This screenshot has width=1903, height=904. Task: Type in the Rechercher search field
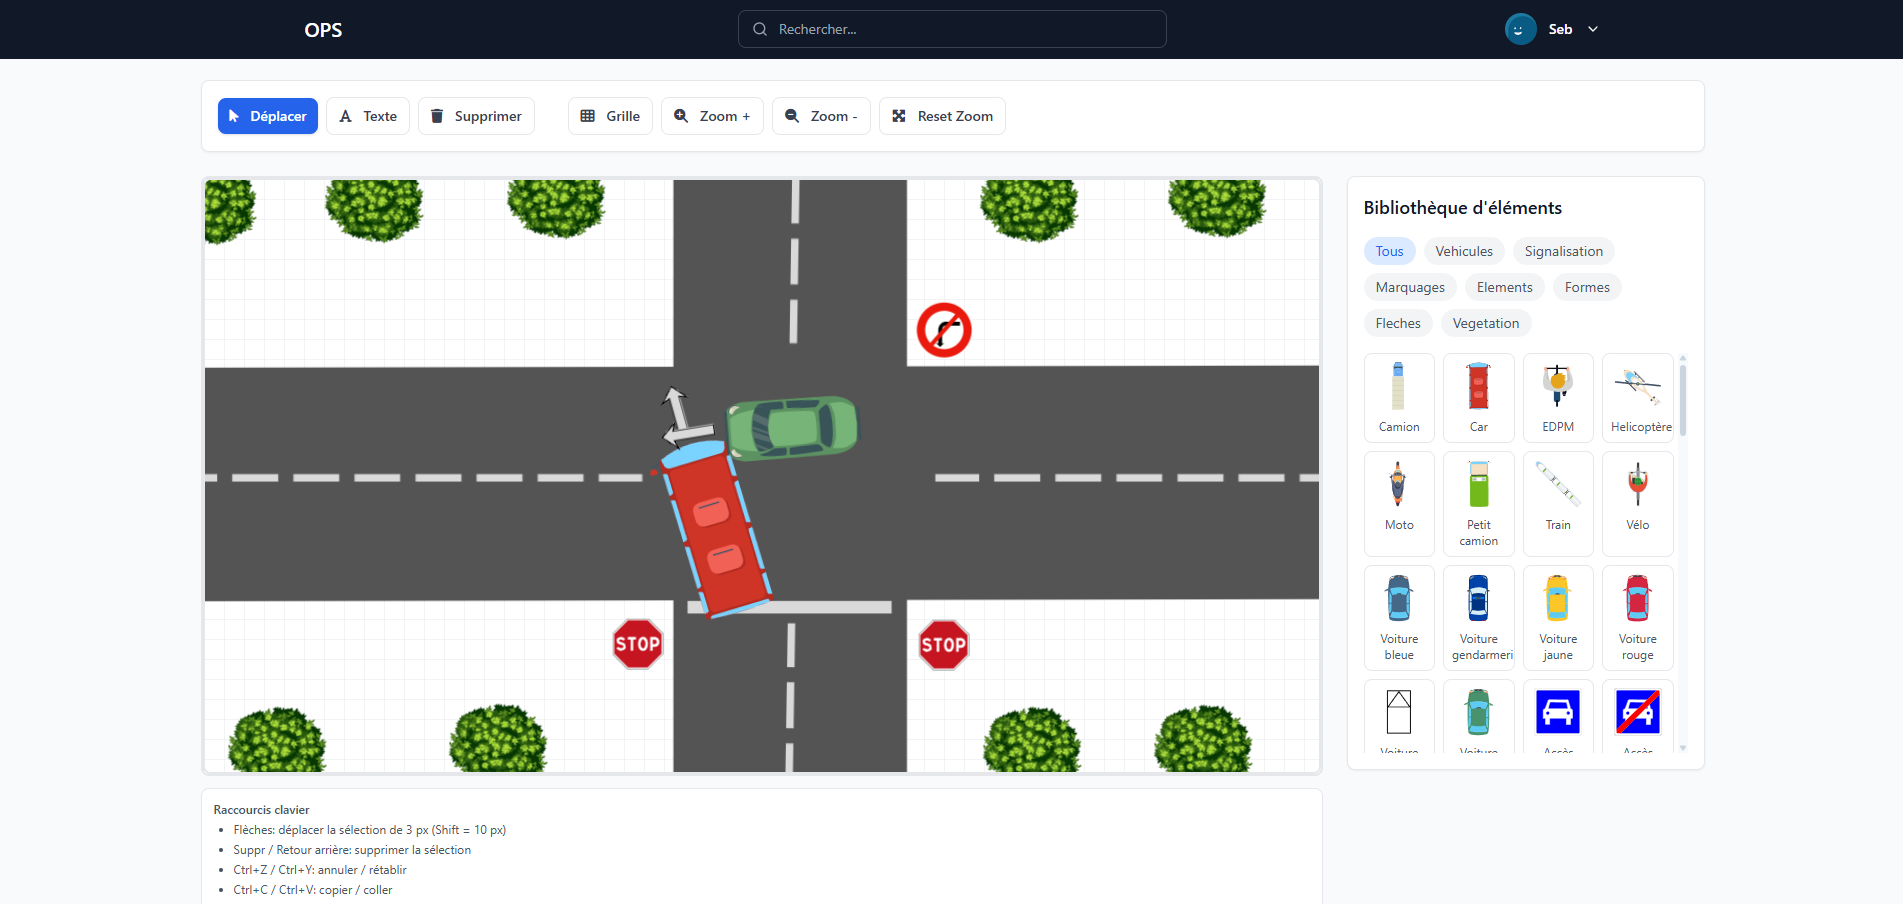[951, 29]
